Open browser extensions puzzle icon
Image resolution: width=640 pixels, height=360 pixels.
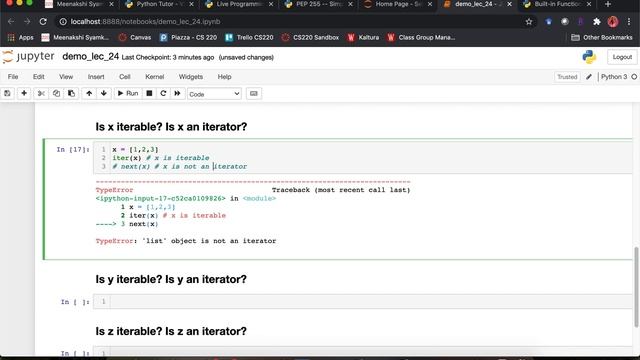[x=597, y=22]
